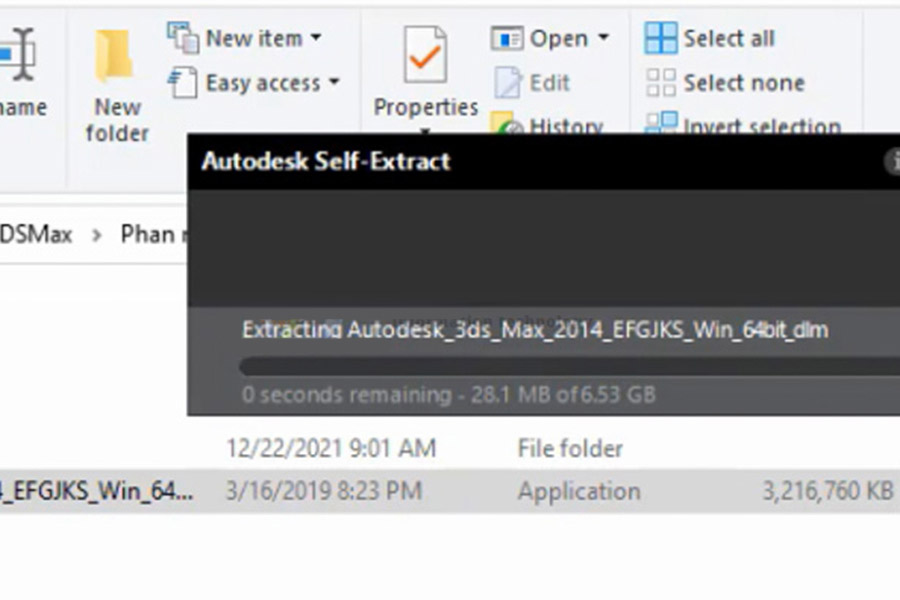The width and height of the screenshot is (900, 600).
Task: Click the Invert selection icon
Action: click(661, 122)
